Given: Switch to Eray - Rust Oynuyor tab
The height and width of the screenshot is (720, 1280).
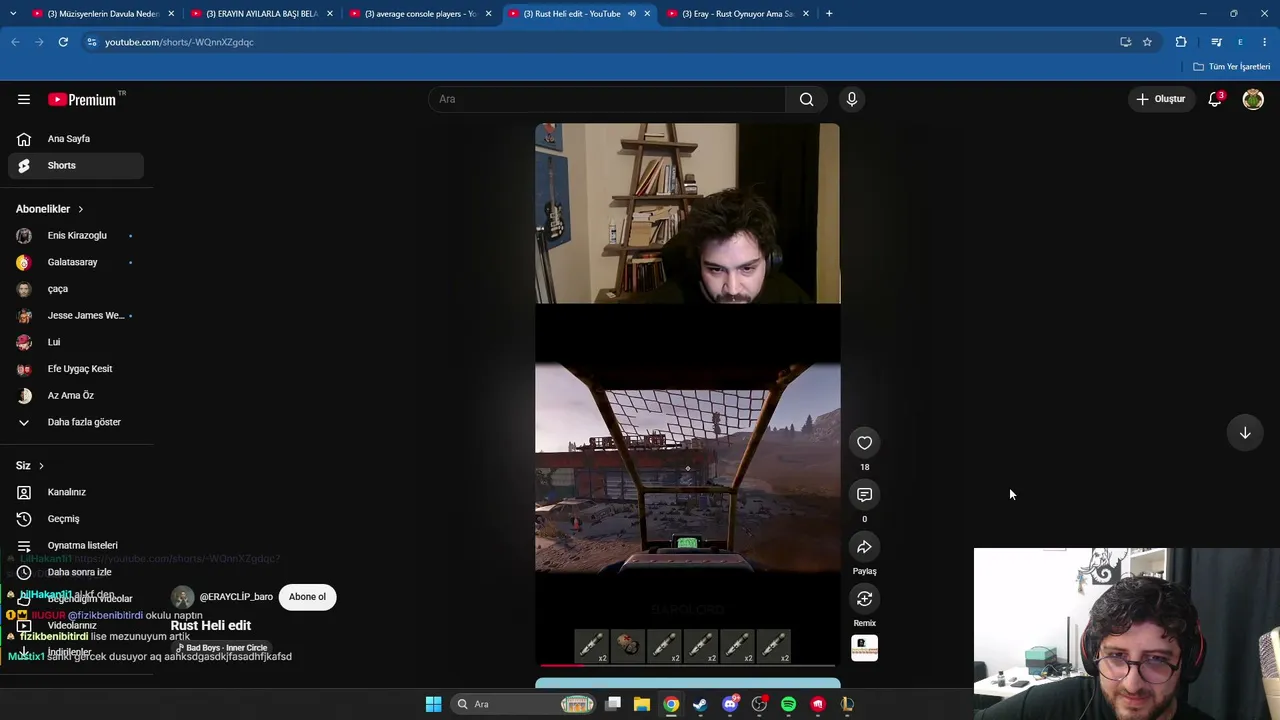Looking at the screenshot, I should tap(736, 14).
